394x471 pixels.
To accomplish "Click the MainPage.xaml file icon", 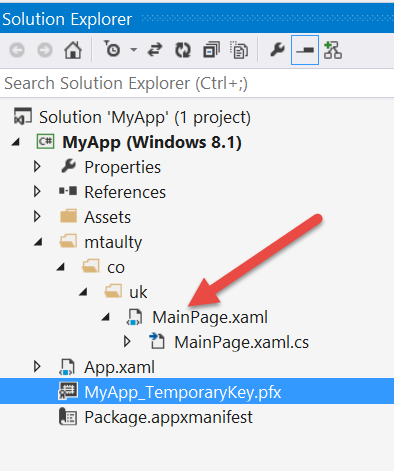I will point(134,317).
